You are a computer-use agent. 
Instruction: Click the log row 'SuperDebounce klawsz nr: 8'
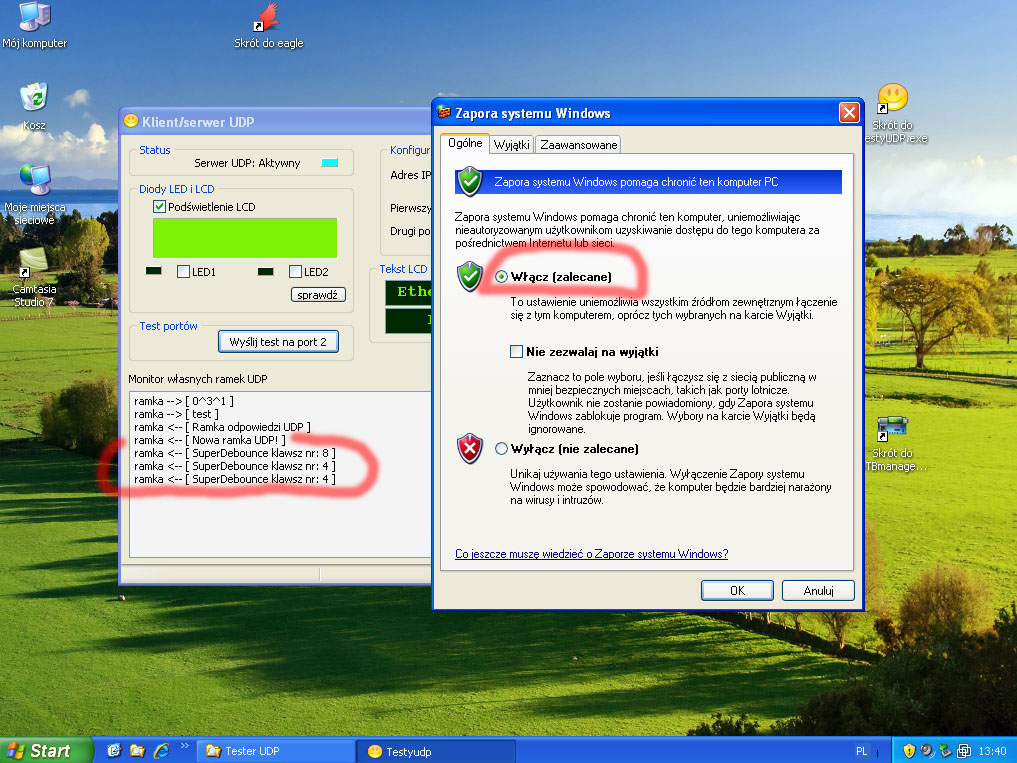click(235, 453)
